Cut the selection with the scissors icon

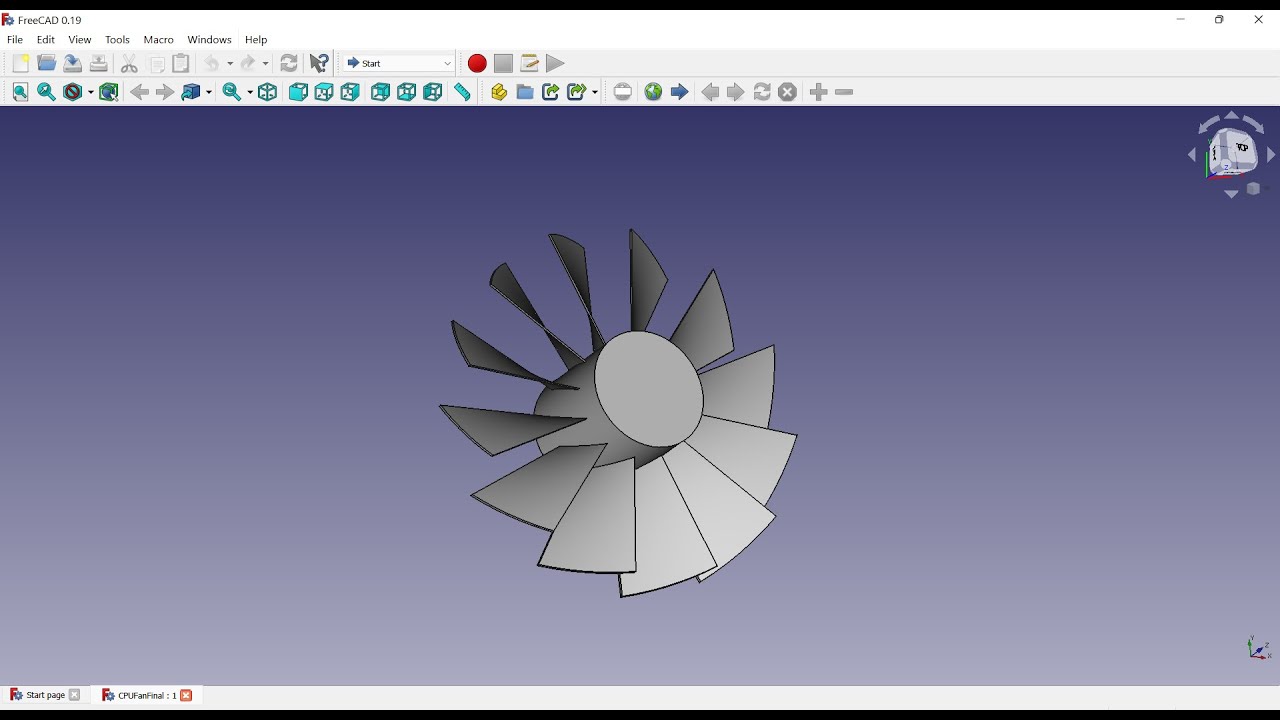[x=129, y=64]
